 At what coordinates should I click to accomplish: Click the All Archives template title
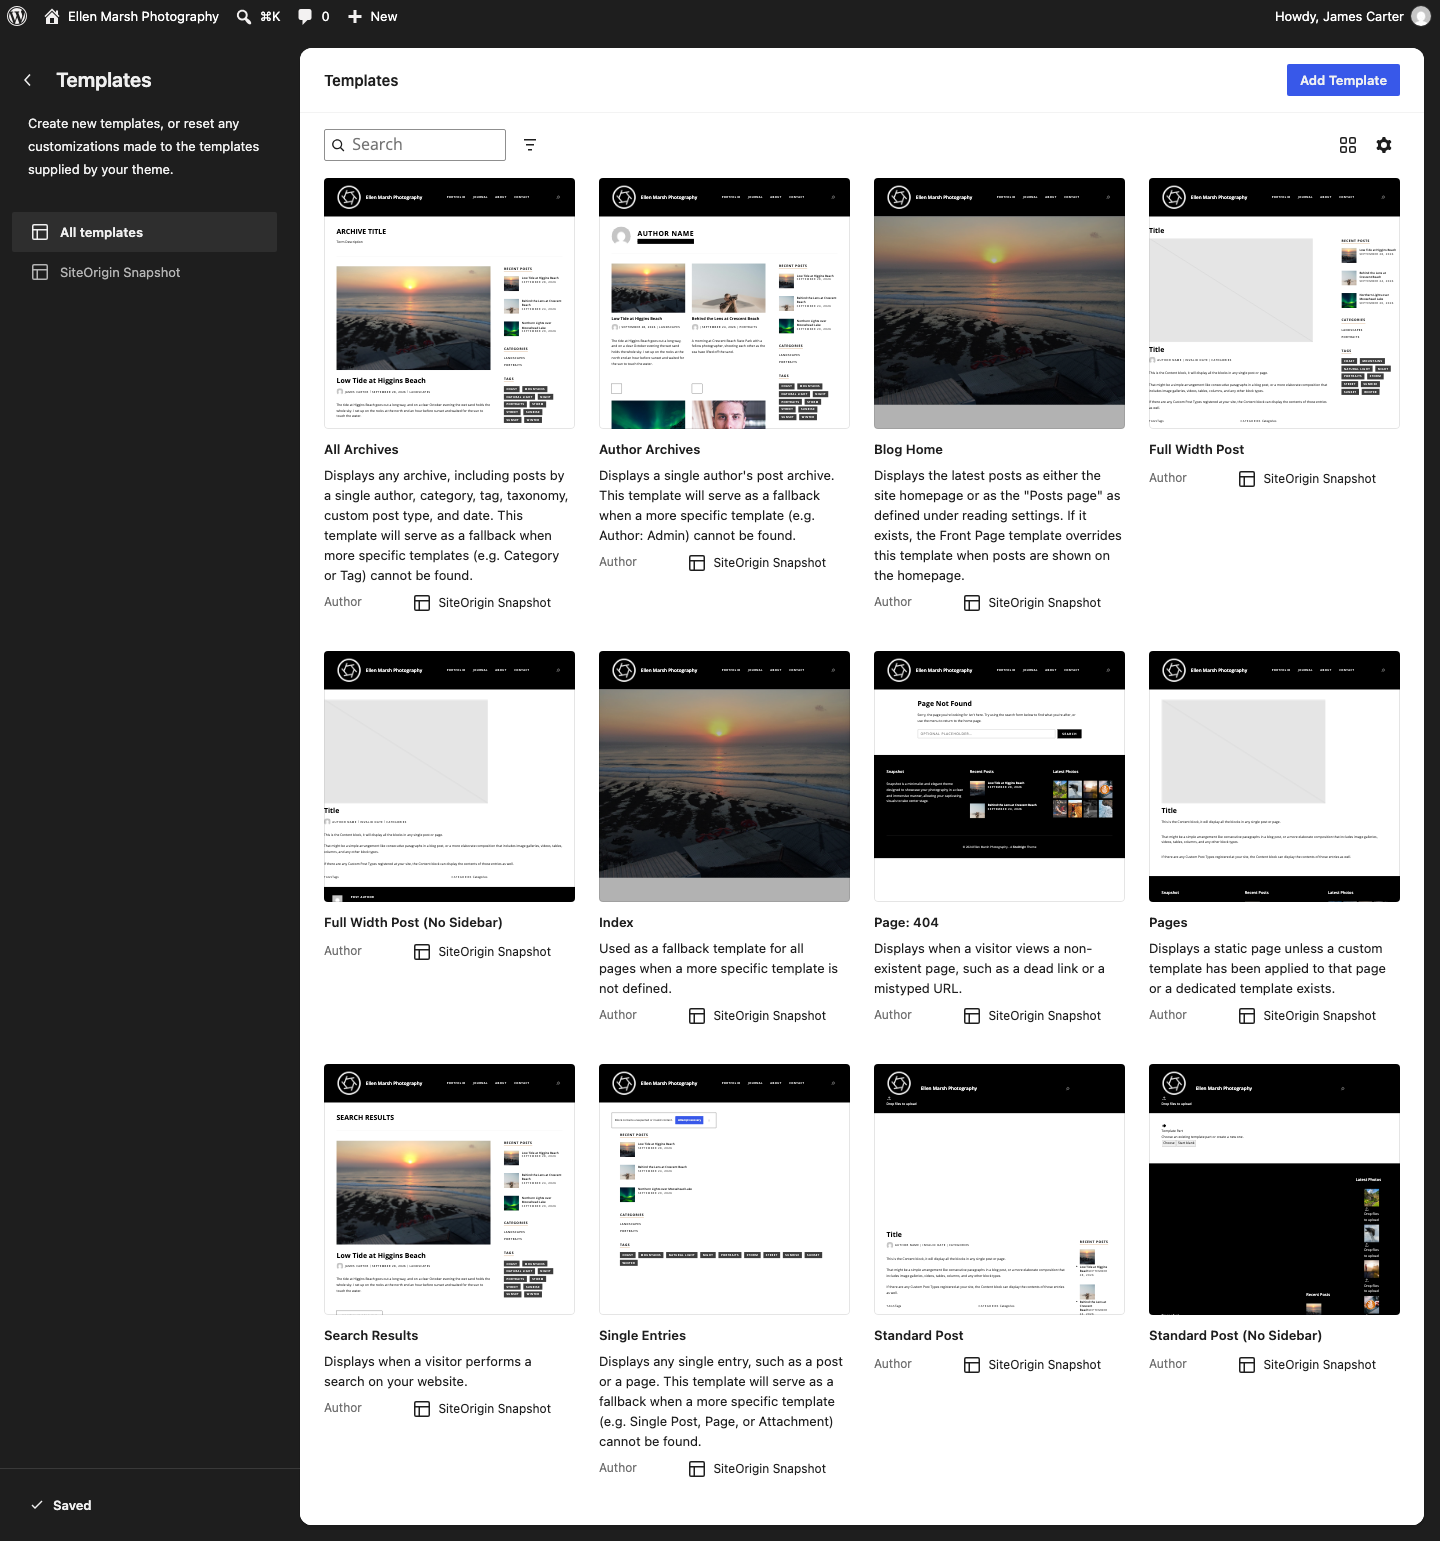[x=361, y=450]
